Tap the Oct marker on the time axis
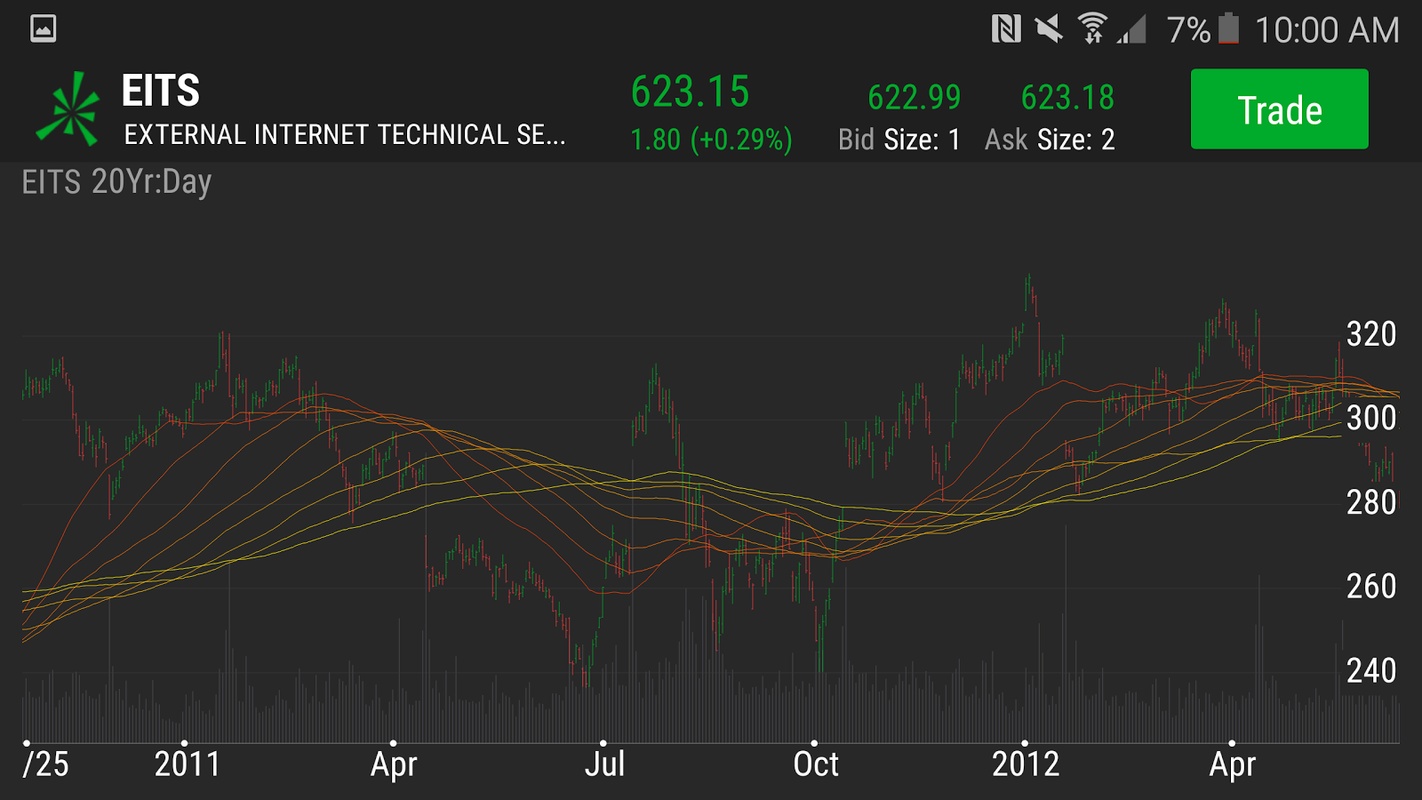Viewport: 1422px width, 800px height. click(x=816, y=765)
